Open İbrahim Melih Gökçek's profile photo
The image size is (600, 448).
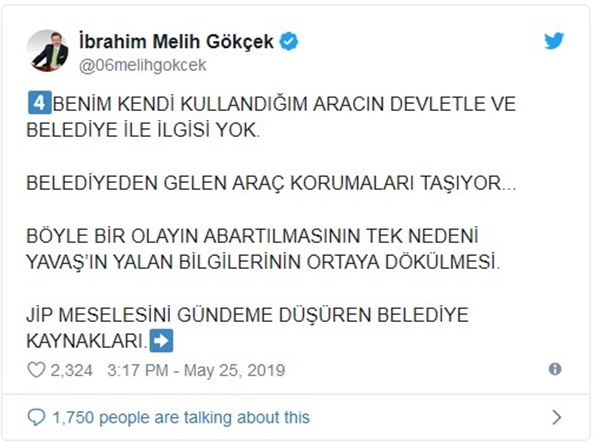pos(49,50)
